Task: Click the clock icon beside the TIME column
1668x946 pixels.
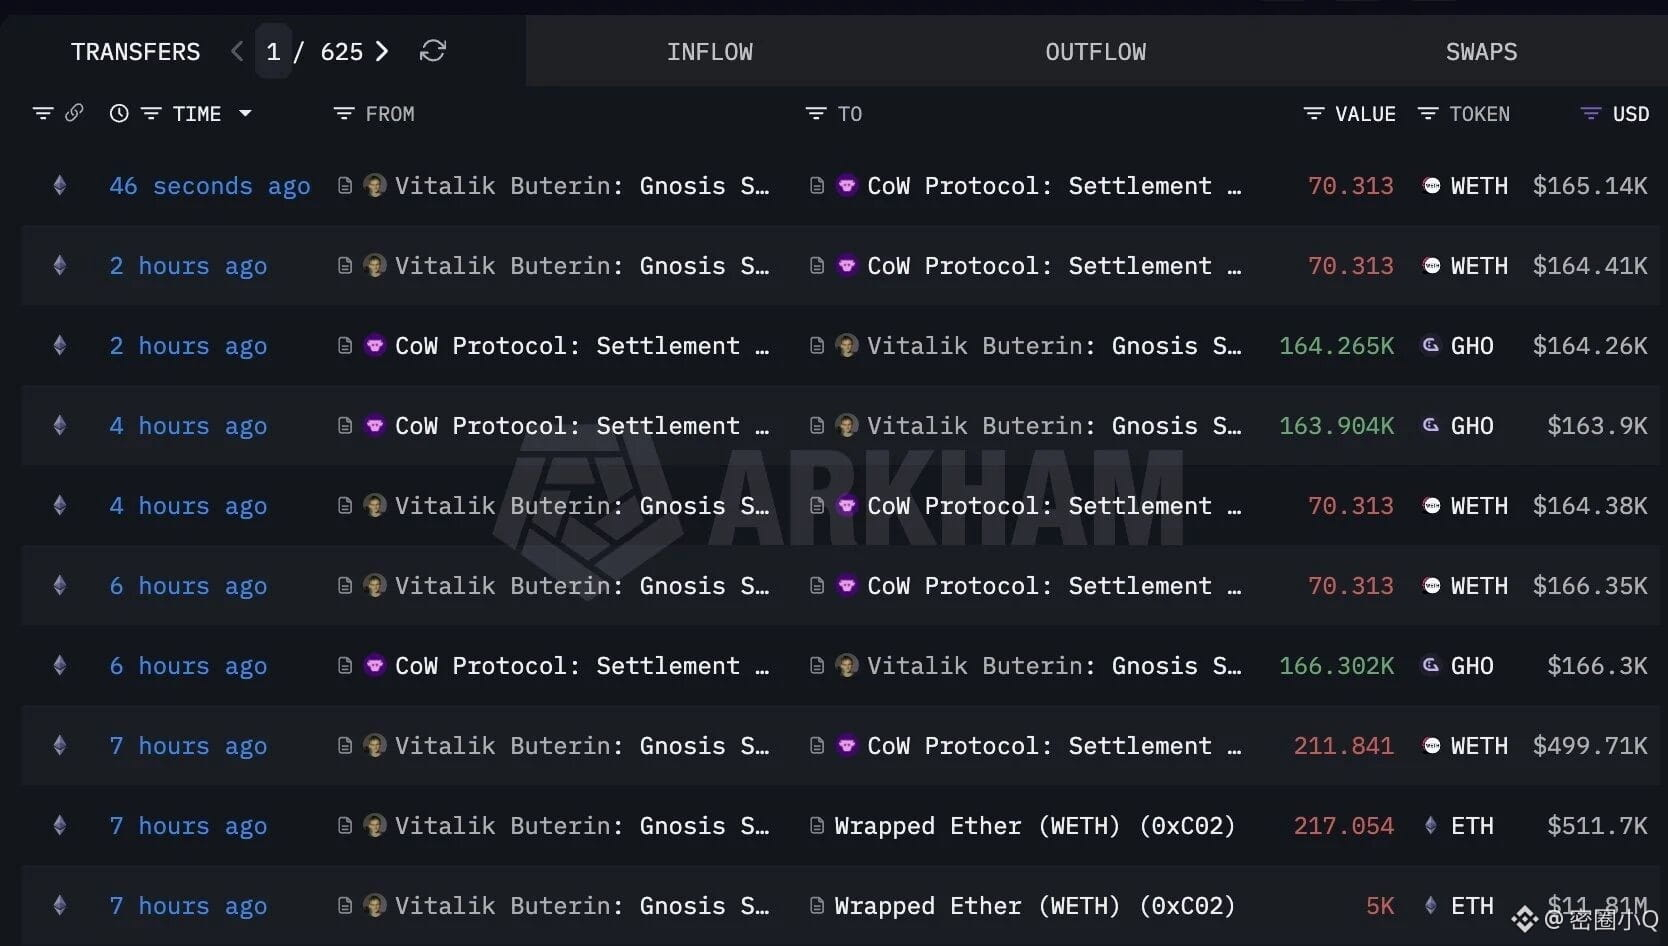Action: pyautogui.click(x=118, y=113)
